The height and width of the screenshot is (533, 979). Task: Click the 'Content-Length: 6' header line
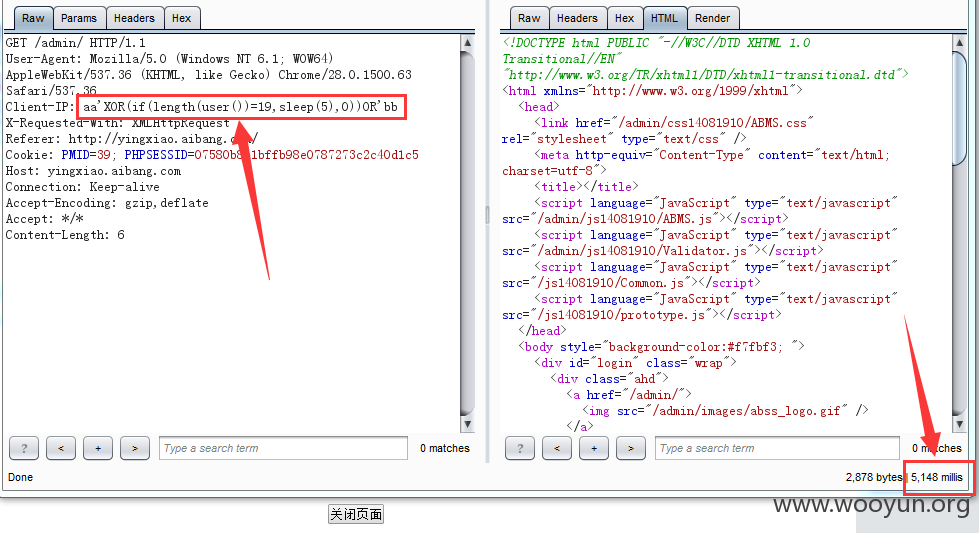65,235
